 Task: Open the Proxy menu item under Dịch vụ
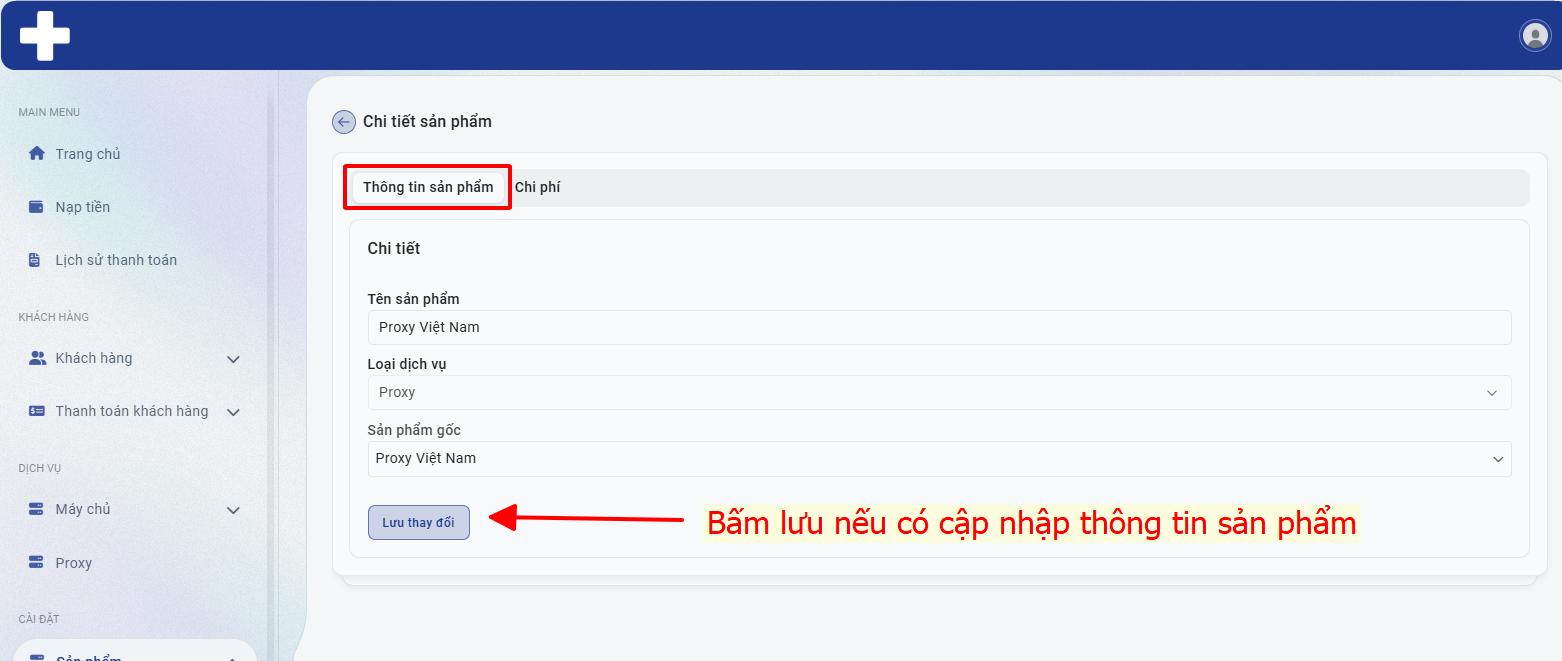click(x=73, y=563)
